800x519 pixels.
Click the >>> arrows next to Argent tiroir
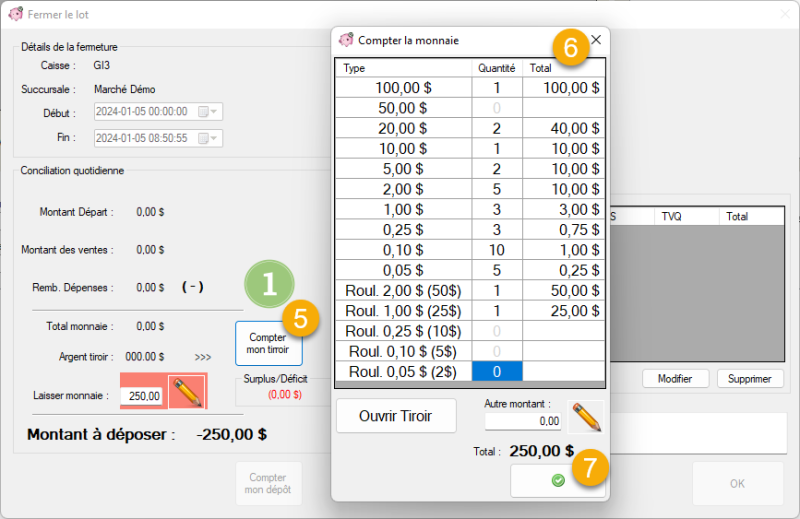[x=203, y=357]
